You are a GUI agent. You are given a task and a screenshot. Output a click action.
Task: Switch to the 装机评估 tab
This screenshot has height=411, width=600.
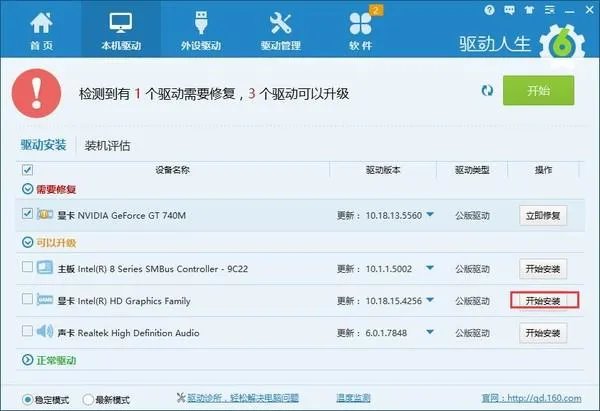pyautogui.click(x=108, y=145)
